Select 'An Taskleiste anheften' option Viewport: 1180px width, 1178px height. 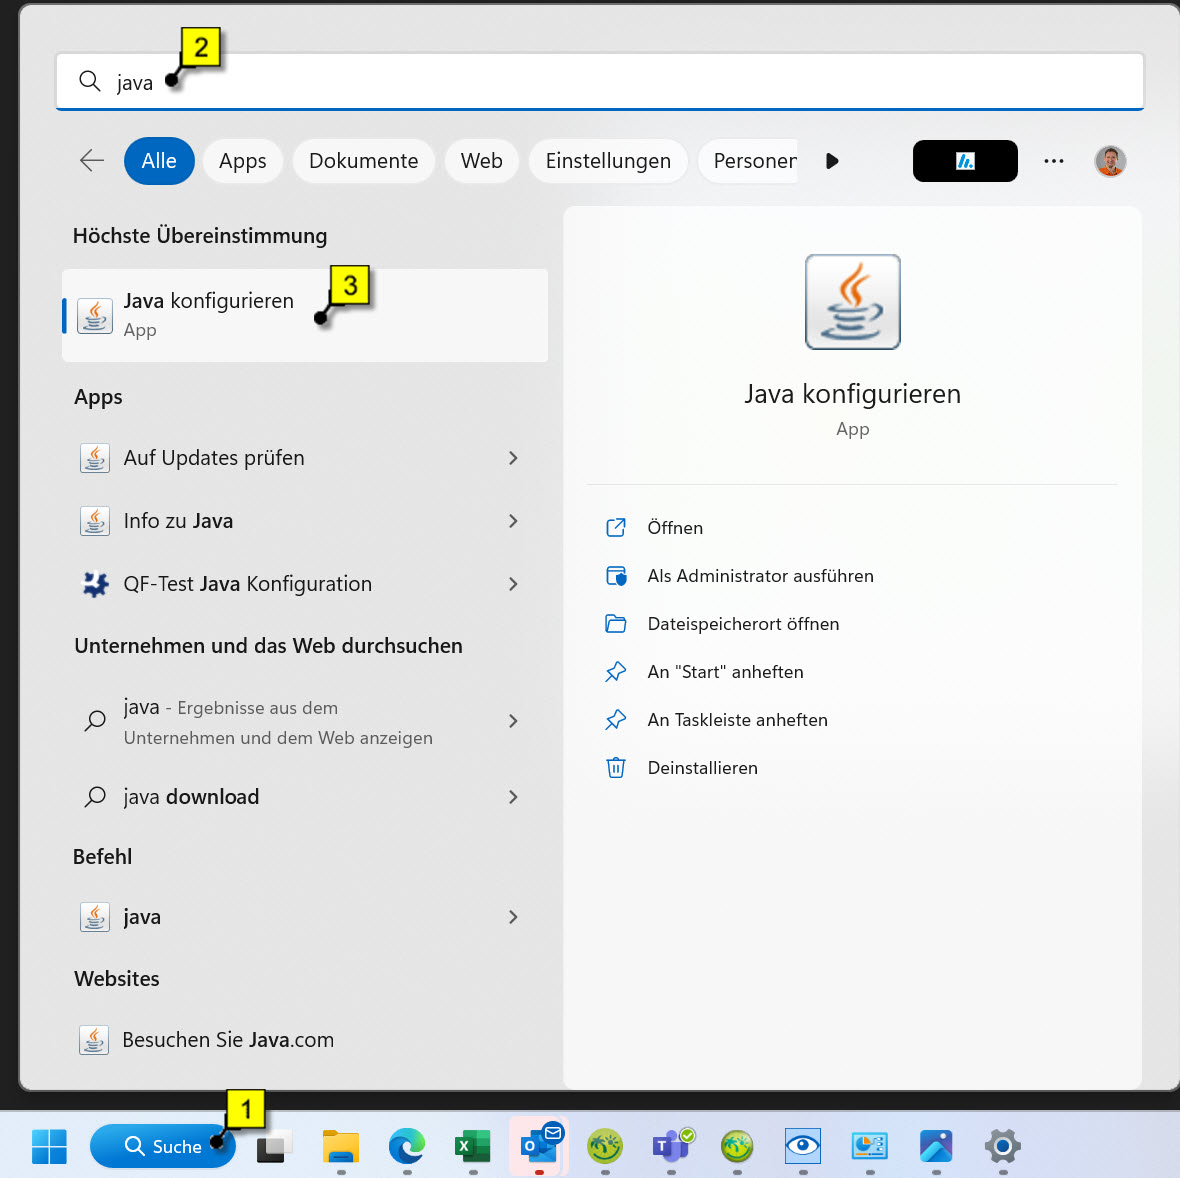coord(737,720)
